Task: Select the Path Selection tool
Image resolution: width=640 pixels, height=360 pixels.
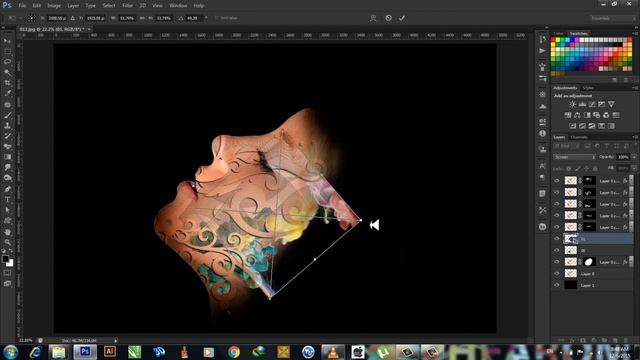Action: [x=7, y=210]
